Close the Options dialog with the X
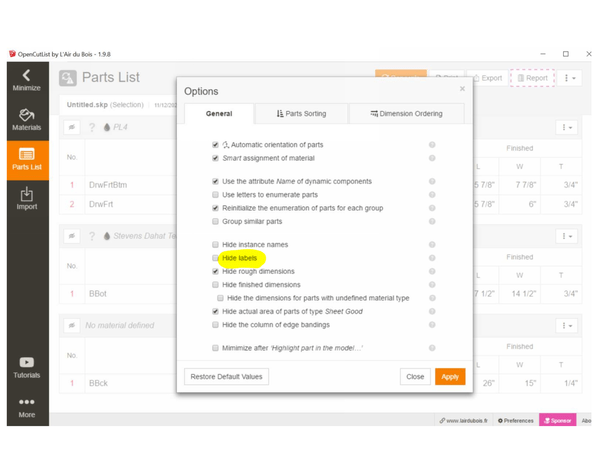Image resolution: width=600 pixels, height=450 pixels. [462, 89]
